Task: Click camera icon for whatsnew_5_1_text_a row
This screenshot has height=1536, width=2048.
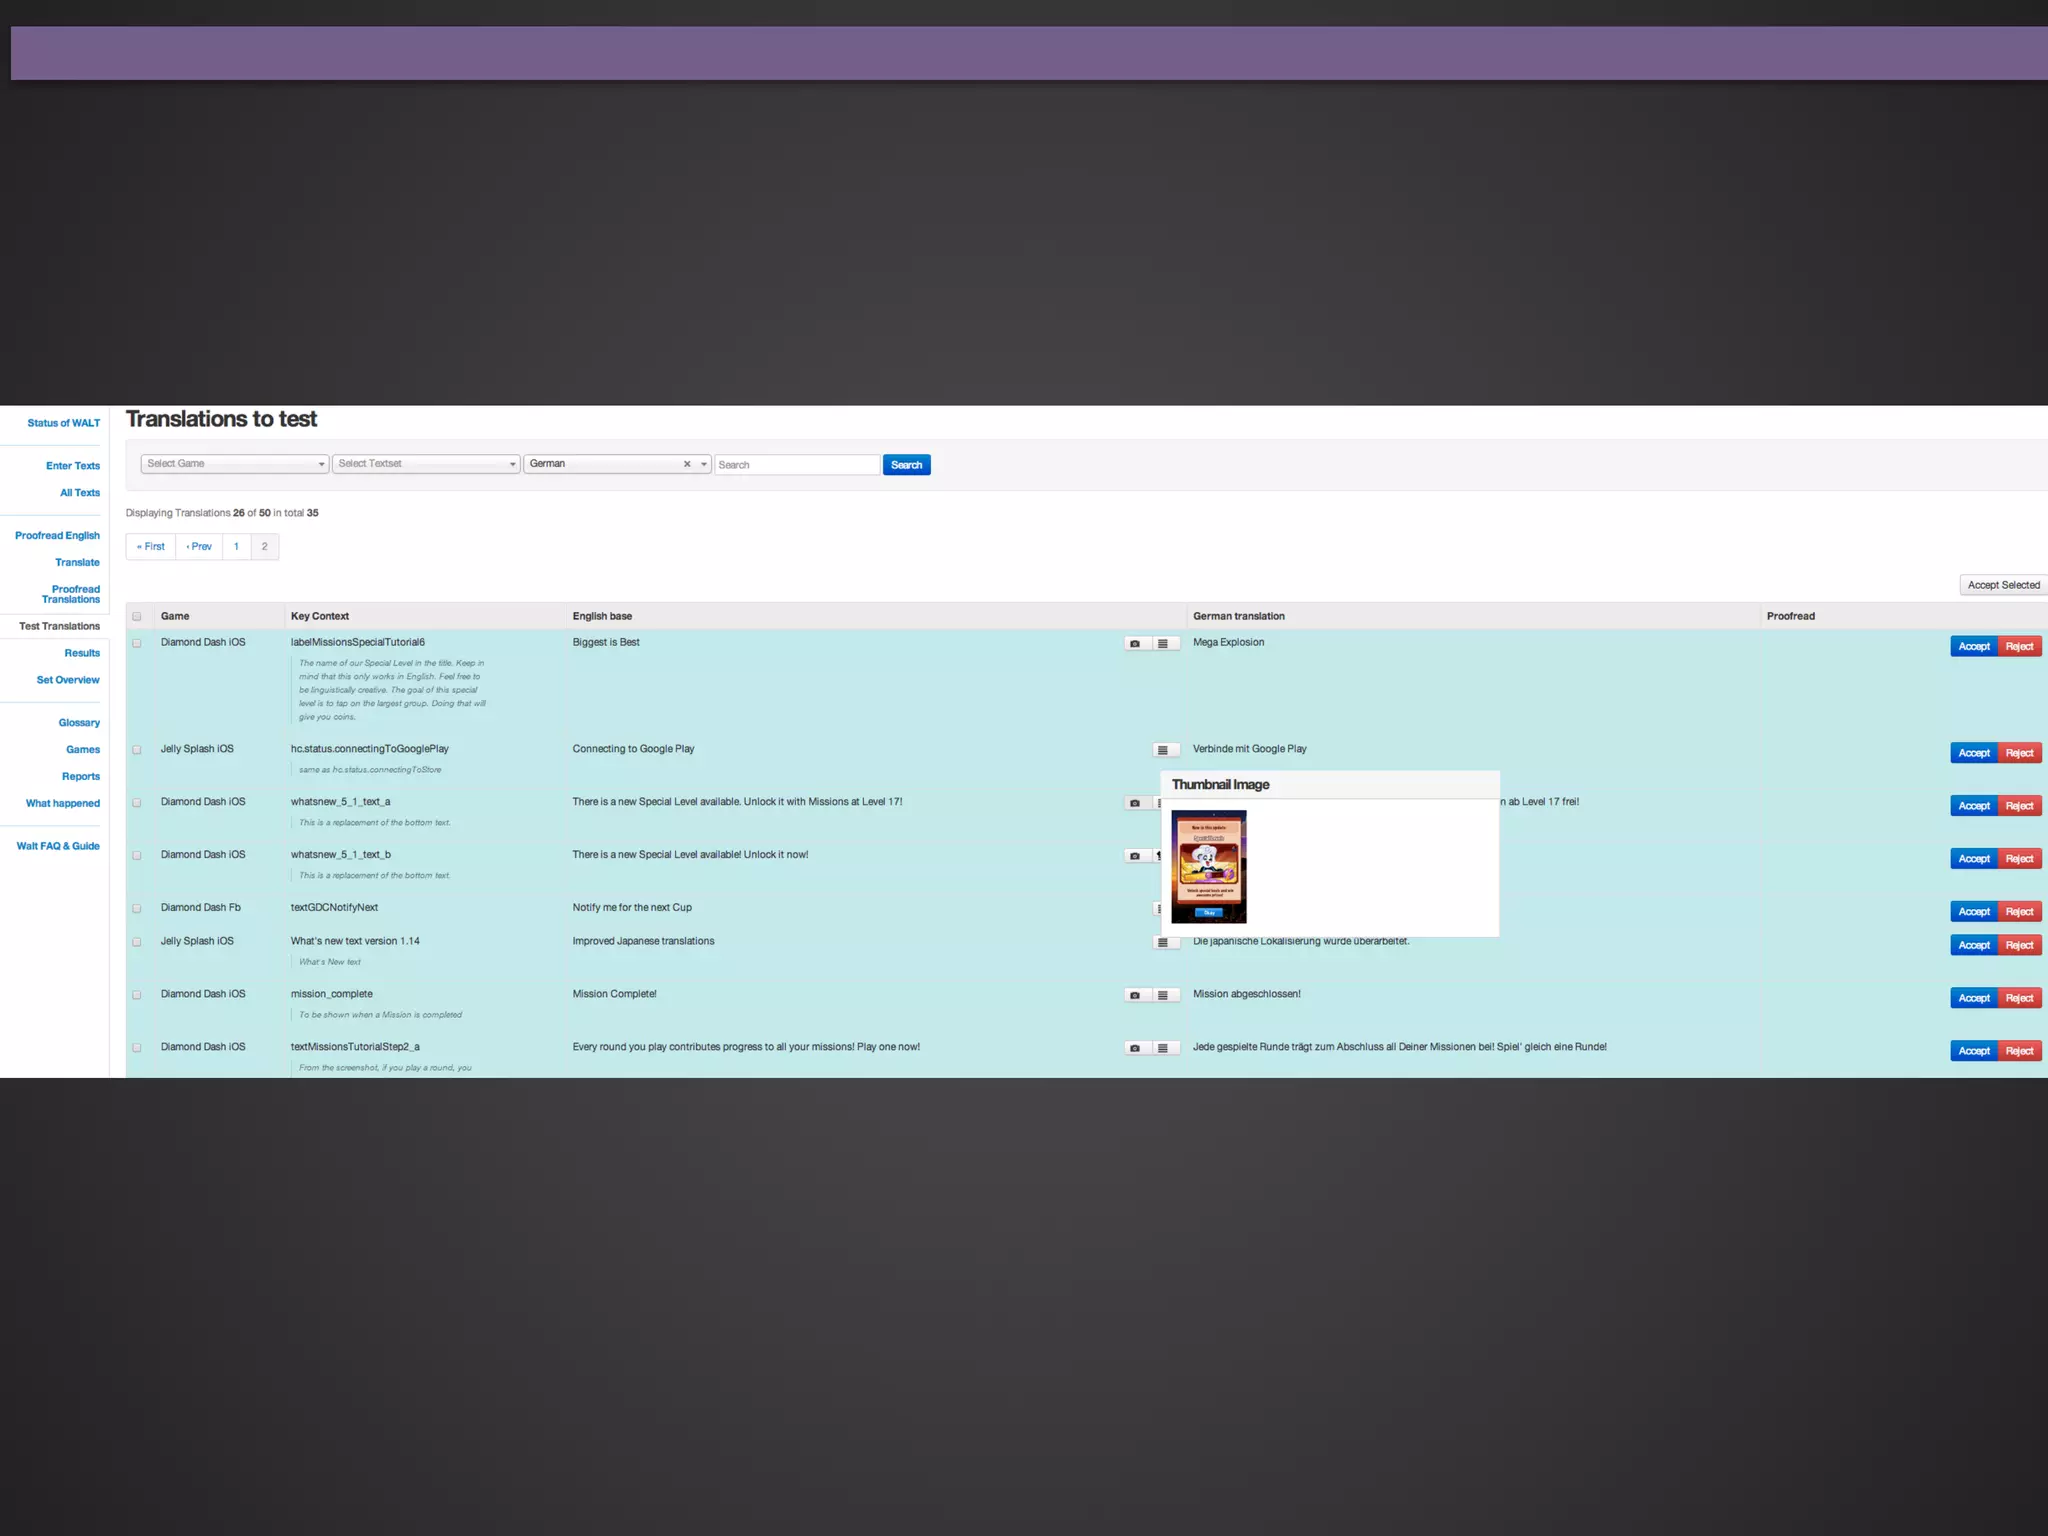Action: point(1134,803)
